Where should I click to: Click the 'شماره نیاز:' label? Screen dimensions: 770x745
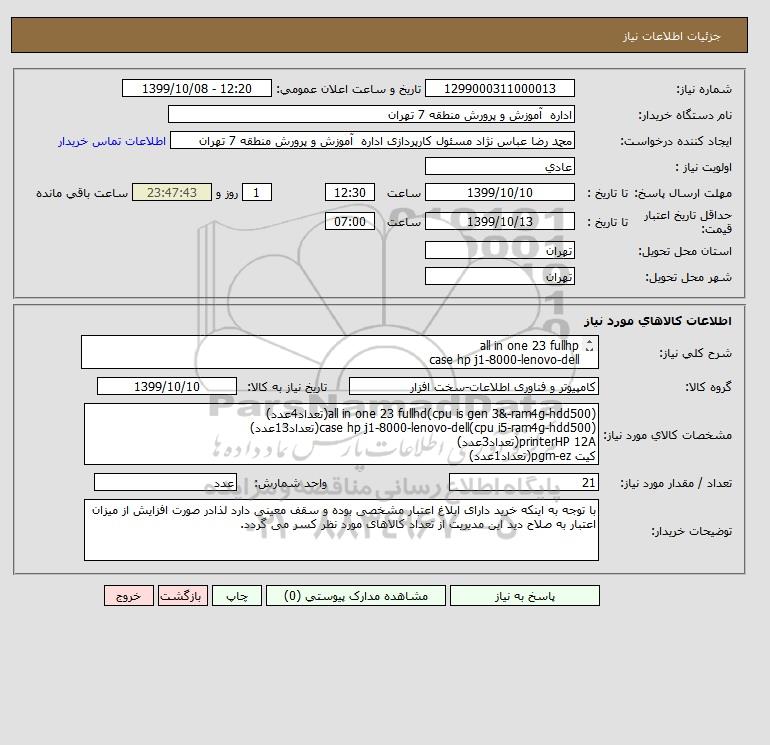pos(704,89)
